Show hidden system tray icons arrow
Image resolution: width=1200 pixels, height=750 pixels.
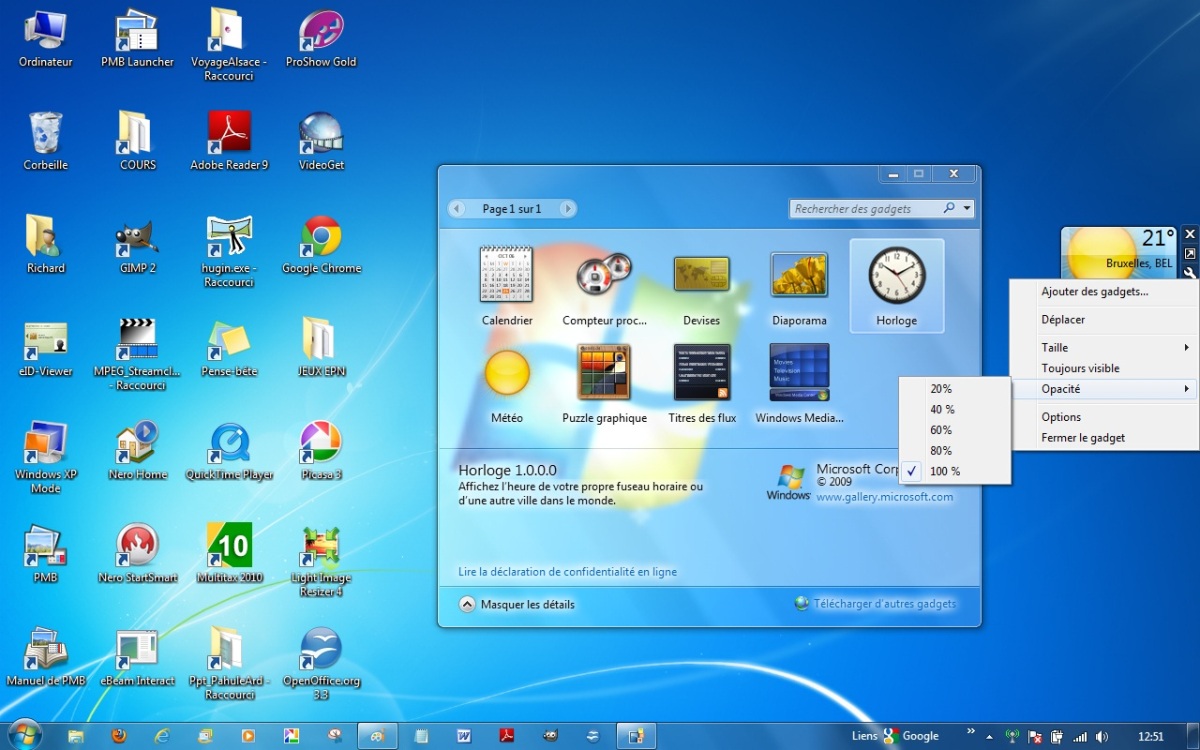point(989,736)
